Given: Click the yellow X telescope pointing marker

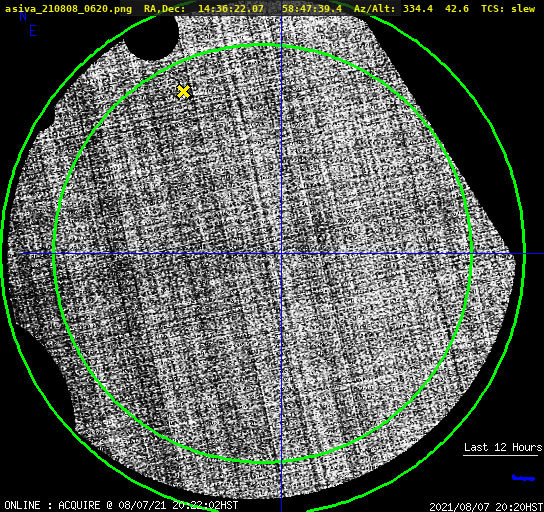Looking at the screenshot, I should 184,92.
